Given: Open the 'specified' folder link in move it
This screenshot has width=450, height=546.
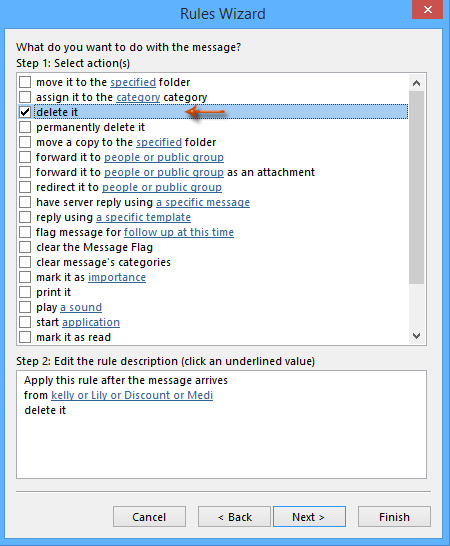Looking at the screenshot, I should point(133,83).
